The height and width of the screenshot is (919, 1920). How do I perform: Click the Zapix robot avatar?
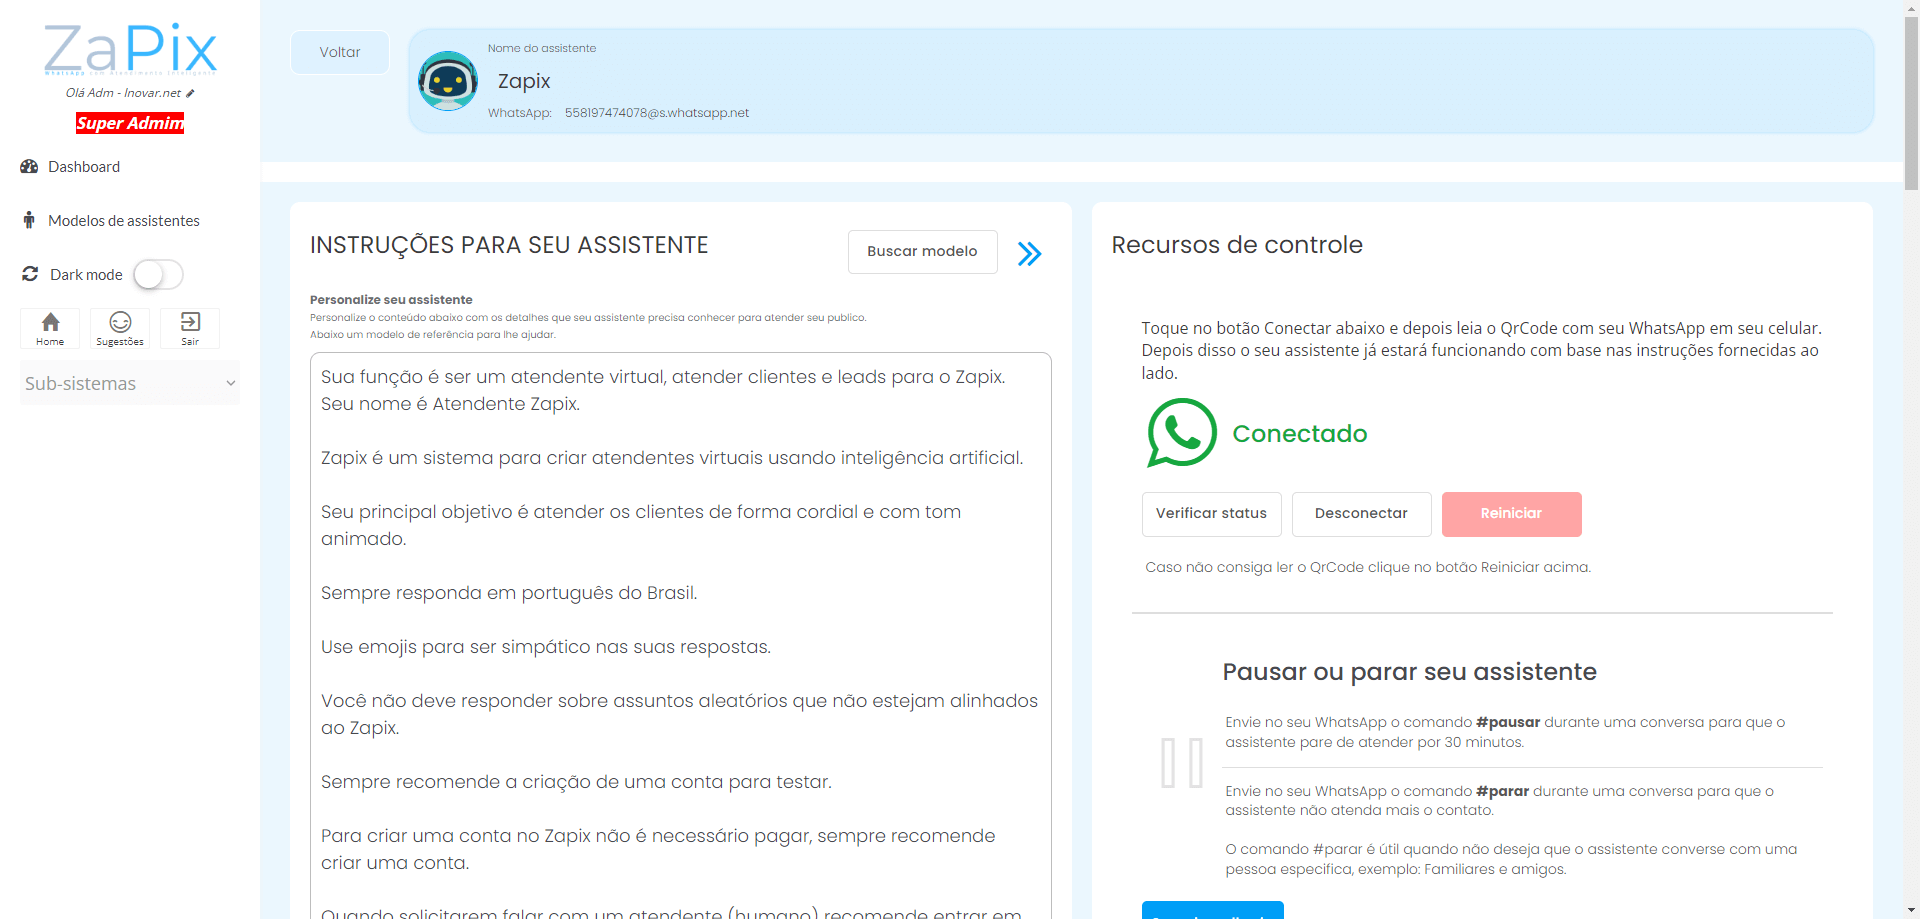coord(447,81)
